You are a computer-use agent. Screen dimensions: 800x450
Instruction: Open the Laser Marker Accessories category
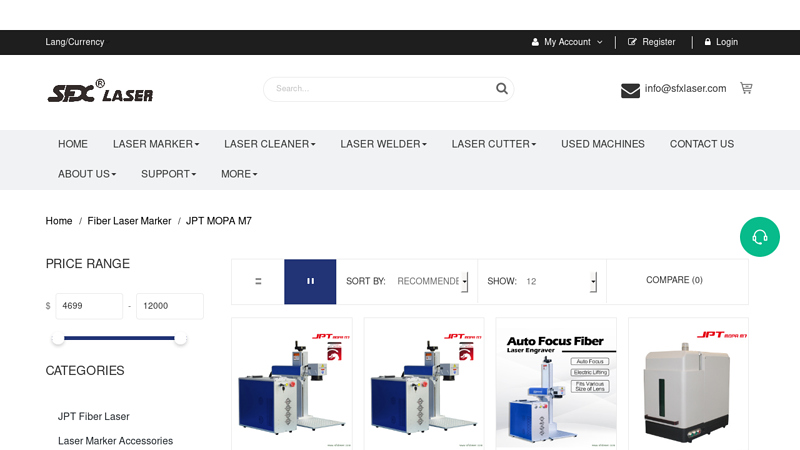pyautogui.click(x=115, y=441)
